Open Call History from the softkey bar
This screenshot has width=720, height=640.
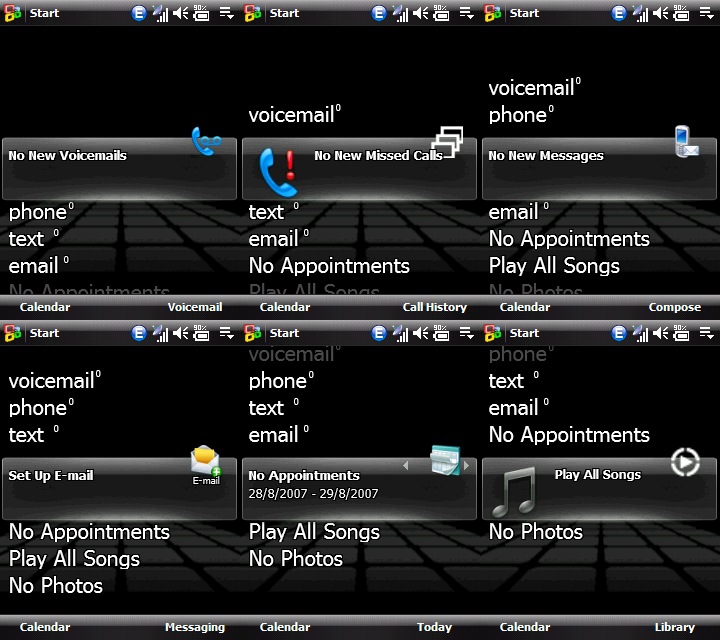(x=434, y=307)
